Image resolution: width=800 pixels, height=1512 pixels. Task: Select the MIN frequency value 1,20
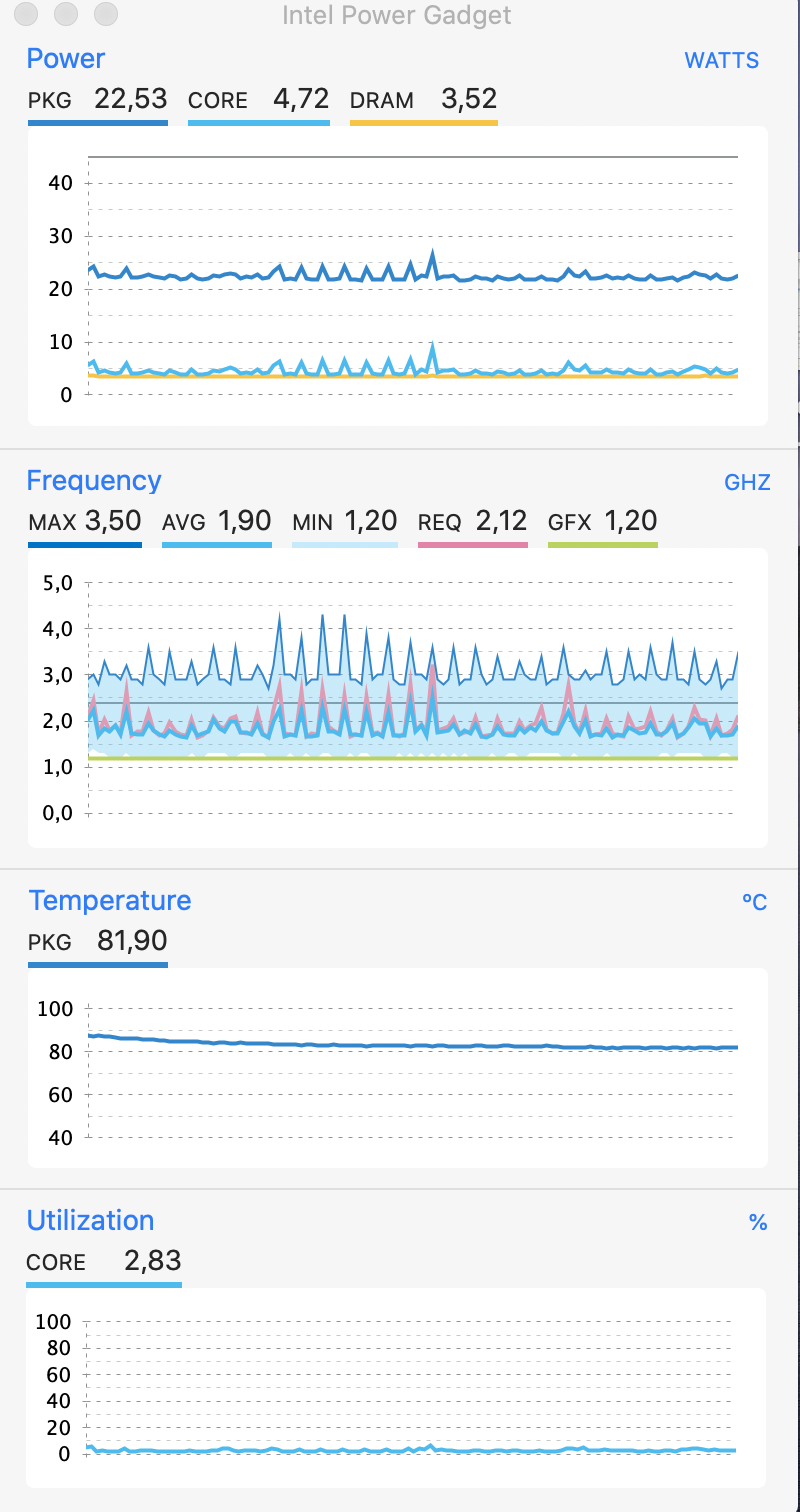coord(371,520)
